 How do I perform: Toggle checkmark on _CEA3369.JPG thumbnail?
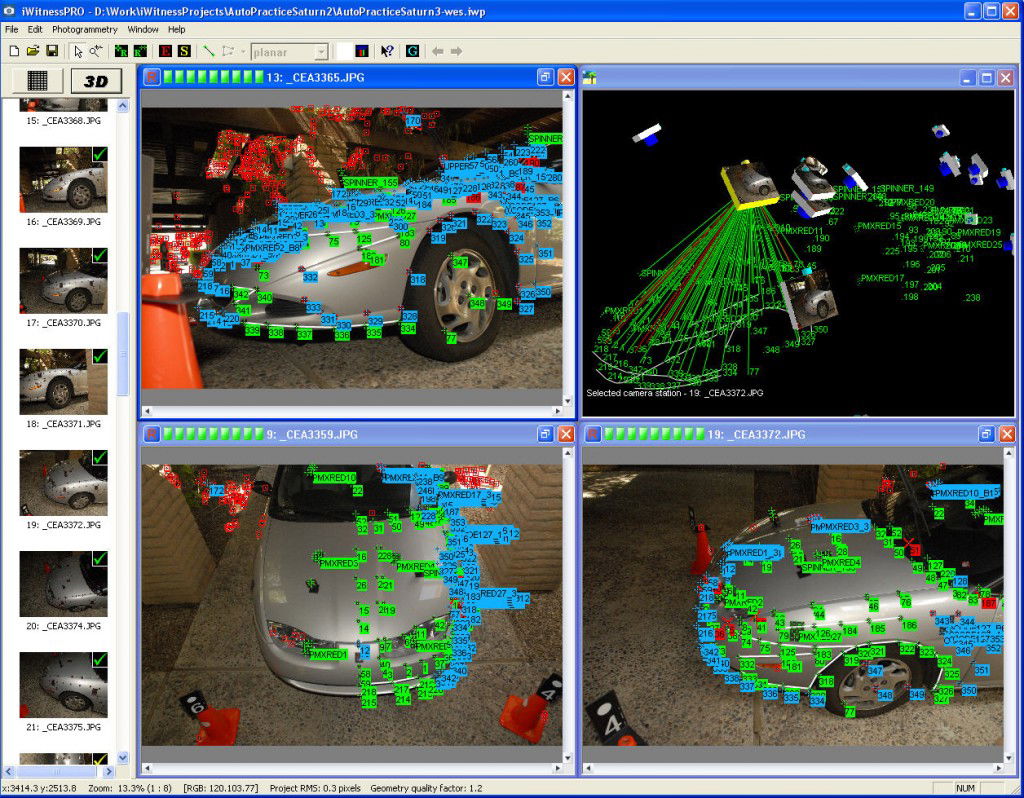pyautogui.click(x=100, y=155)
